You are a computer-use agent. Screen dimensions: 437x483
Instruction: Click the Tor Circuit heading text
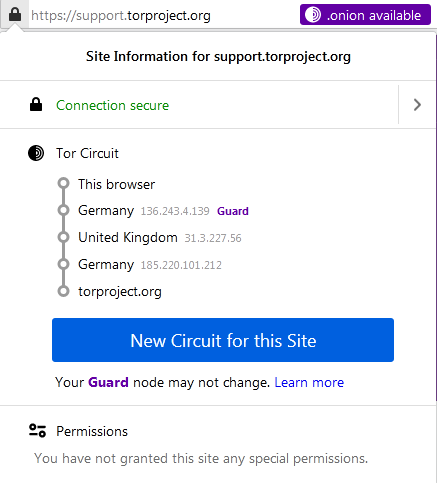tap(87, 153)
